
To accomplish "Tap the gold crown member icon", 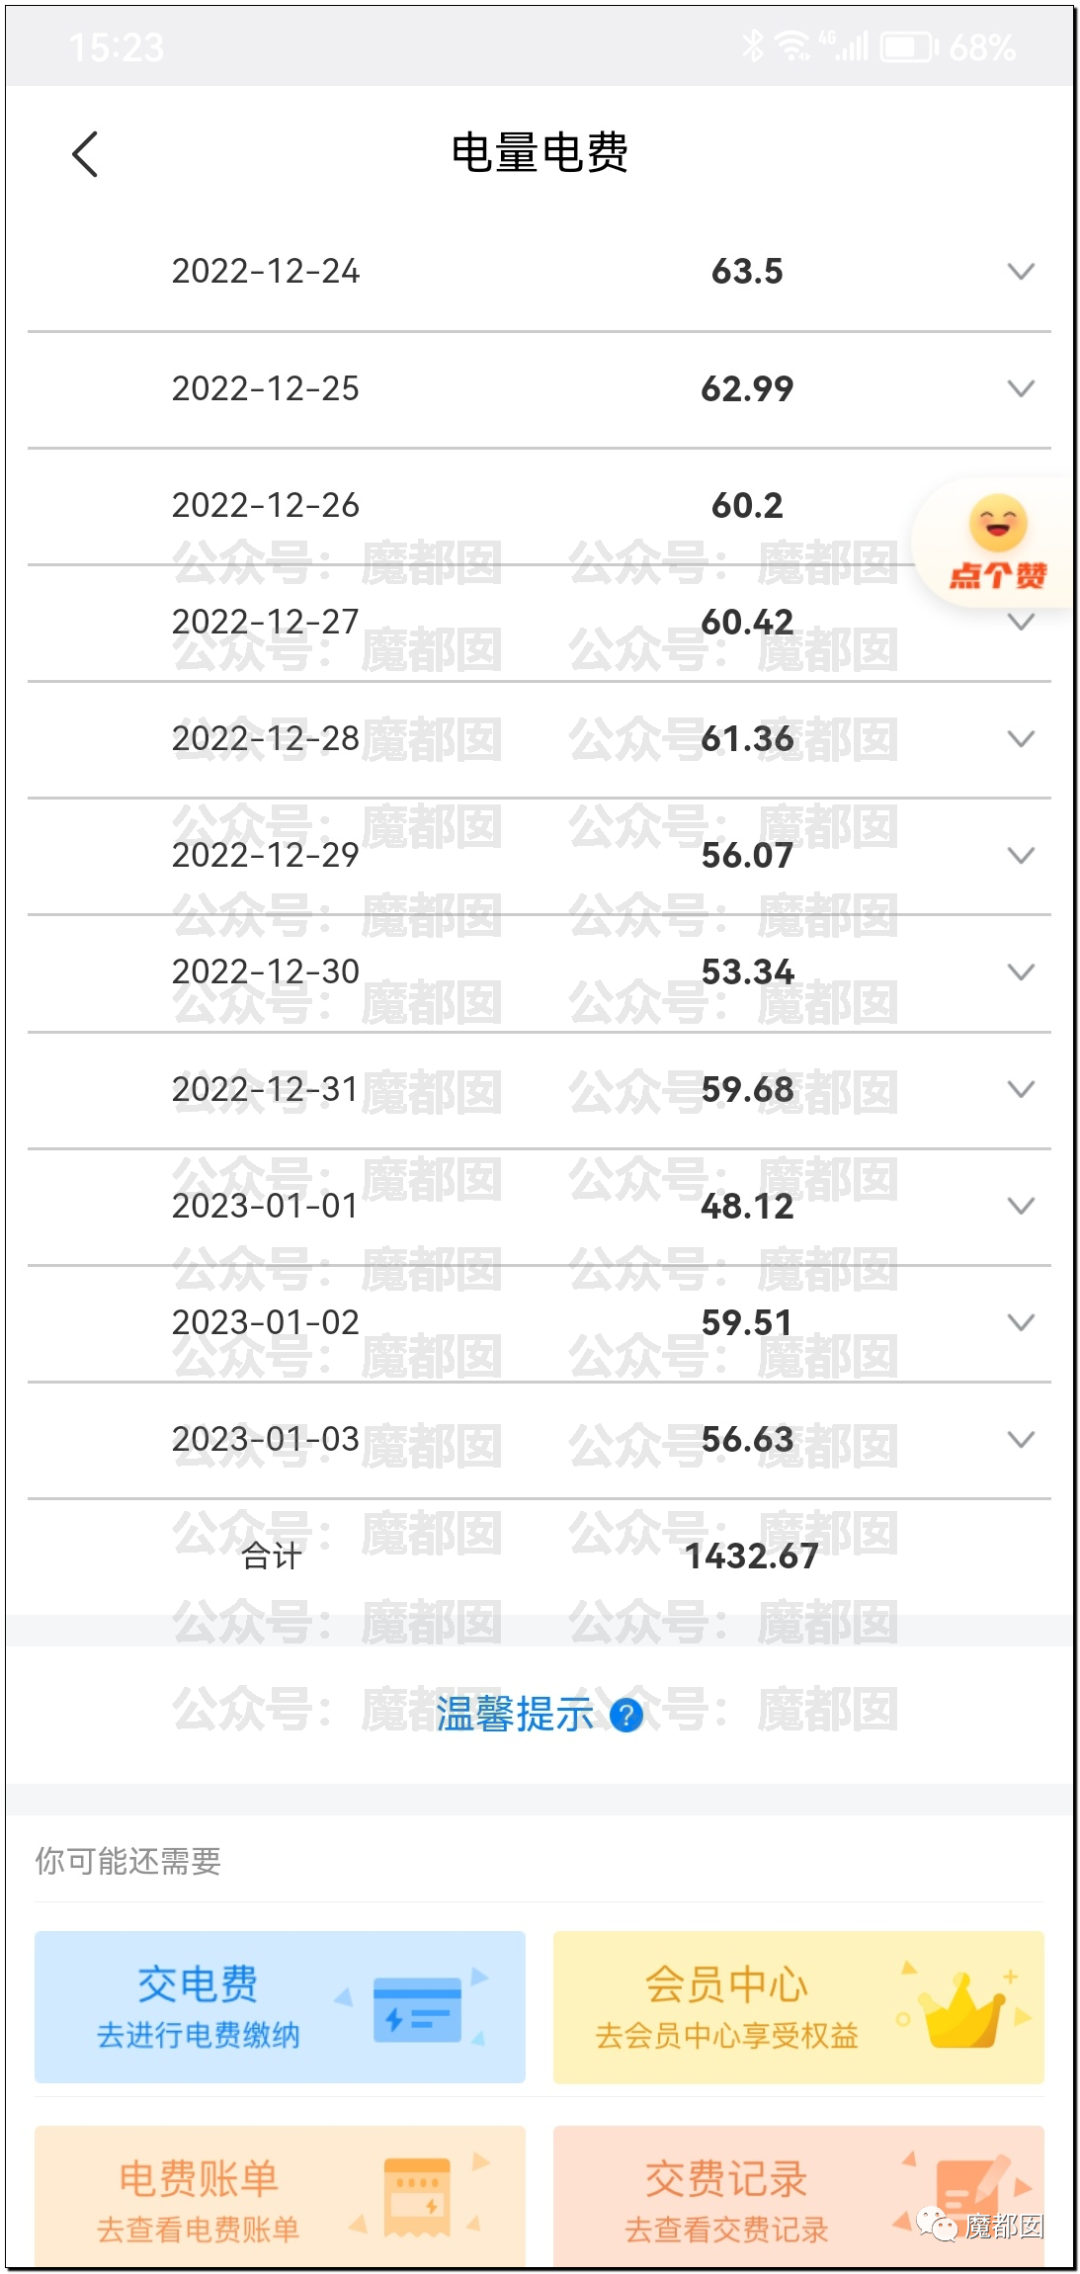I will click(963, 2009).
